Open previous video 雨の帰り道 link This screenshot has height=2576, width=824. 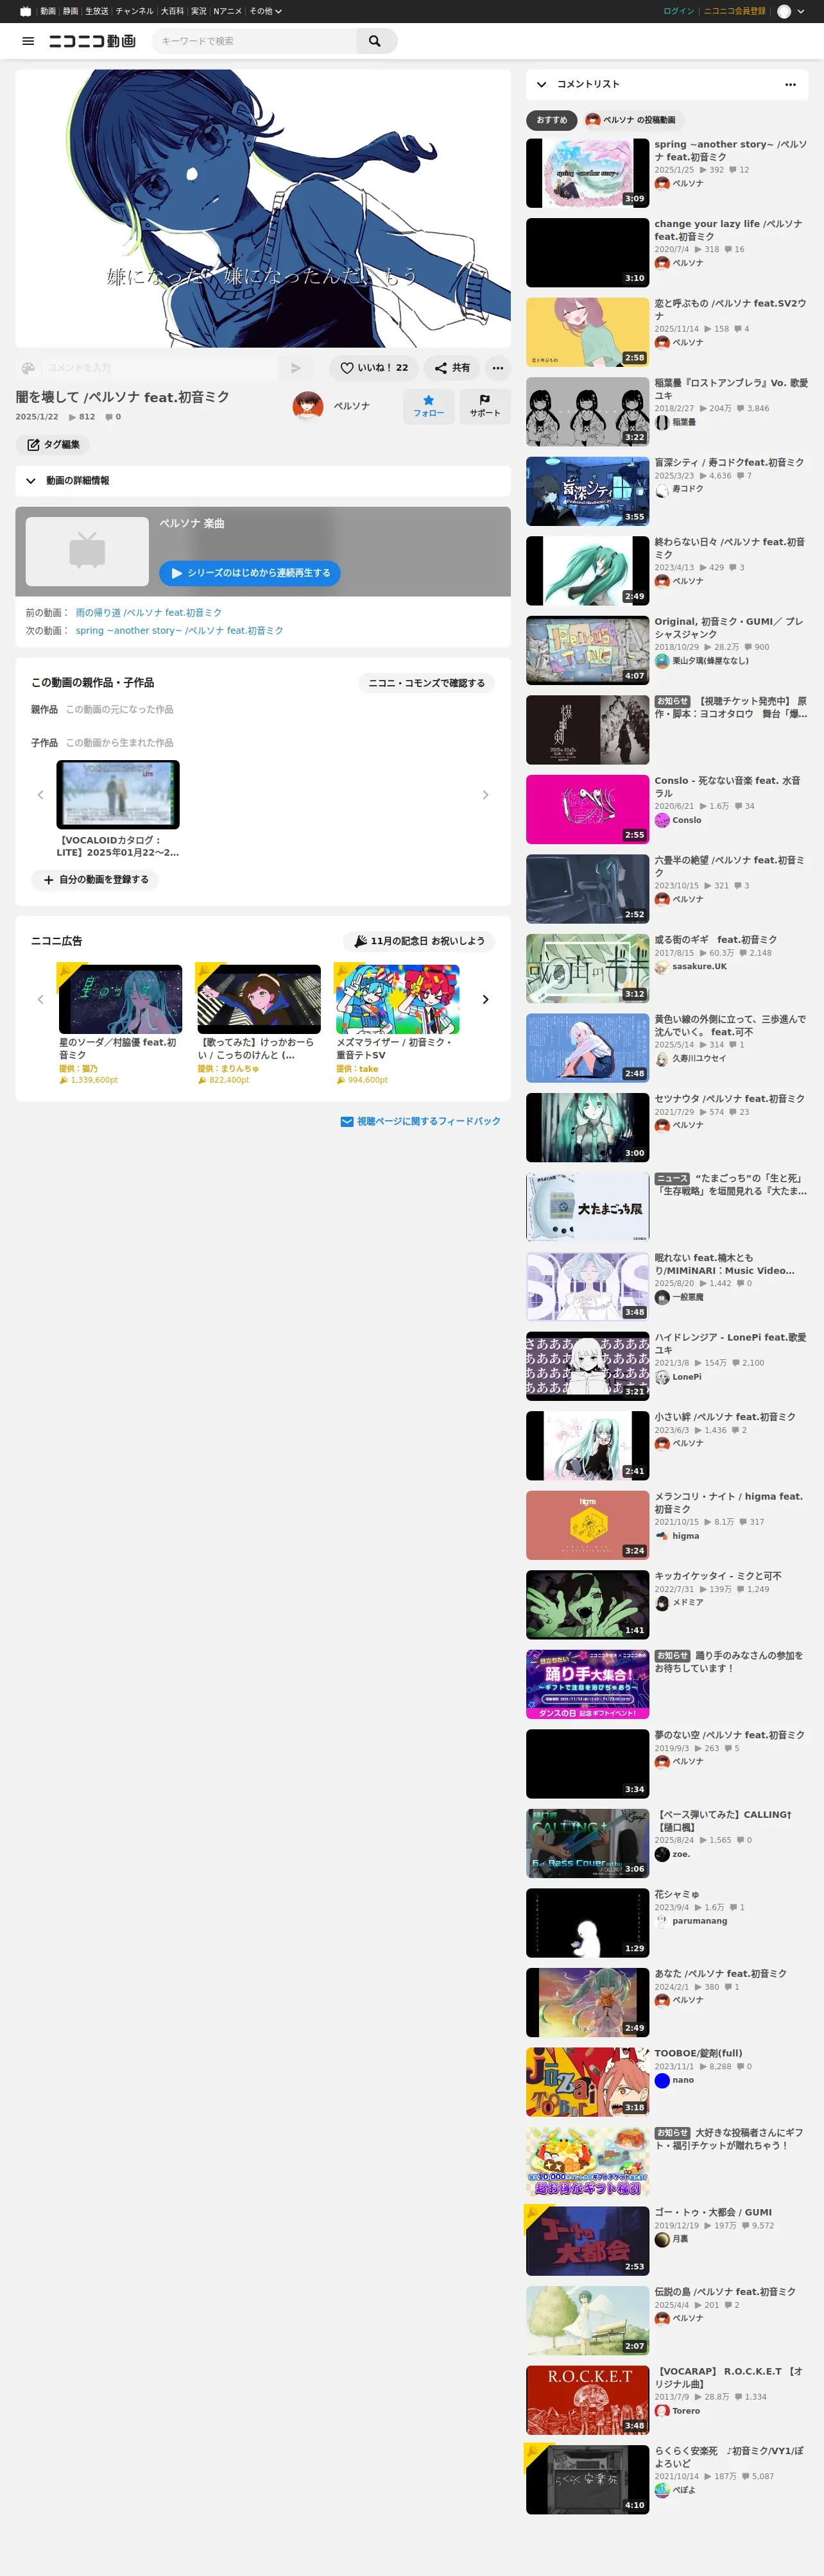tap(149, 613)
